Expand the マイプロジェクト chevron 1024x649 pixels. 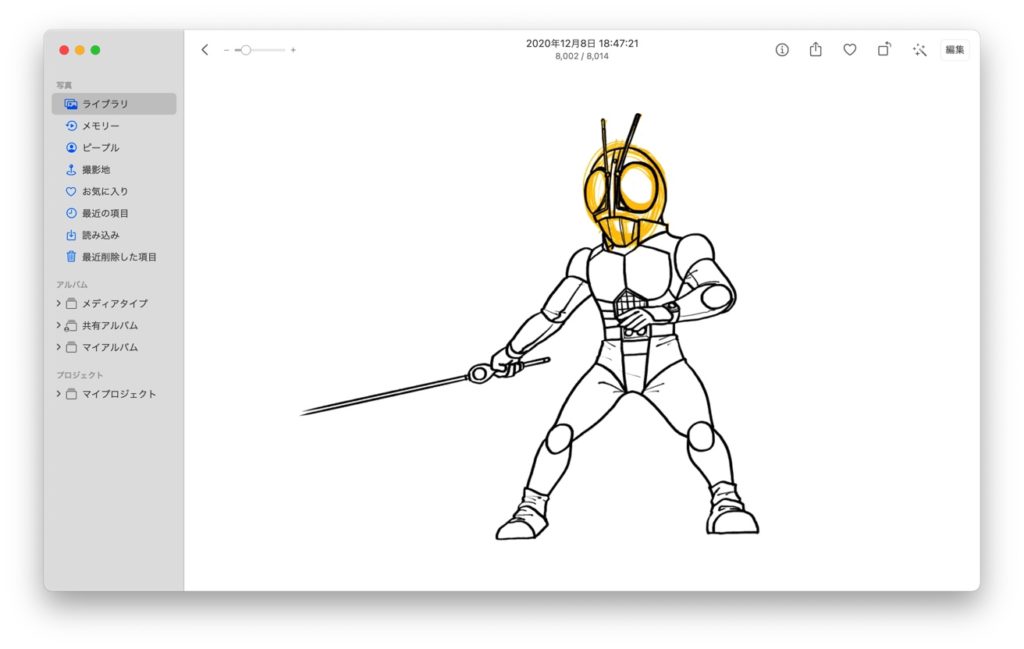[58, 394]
